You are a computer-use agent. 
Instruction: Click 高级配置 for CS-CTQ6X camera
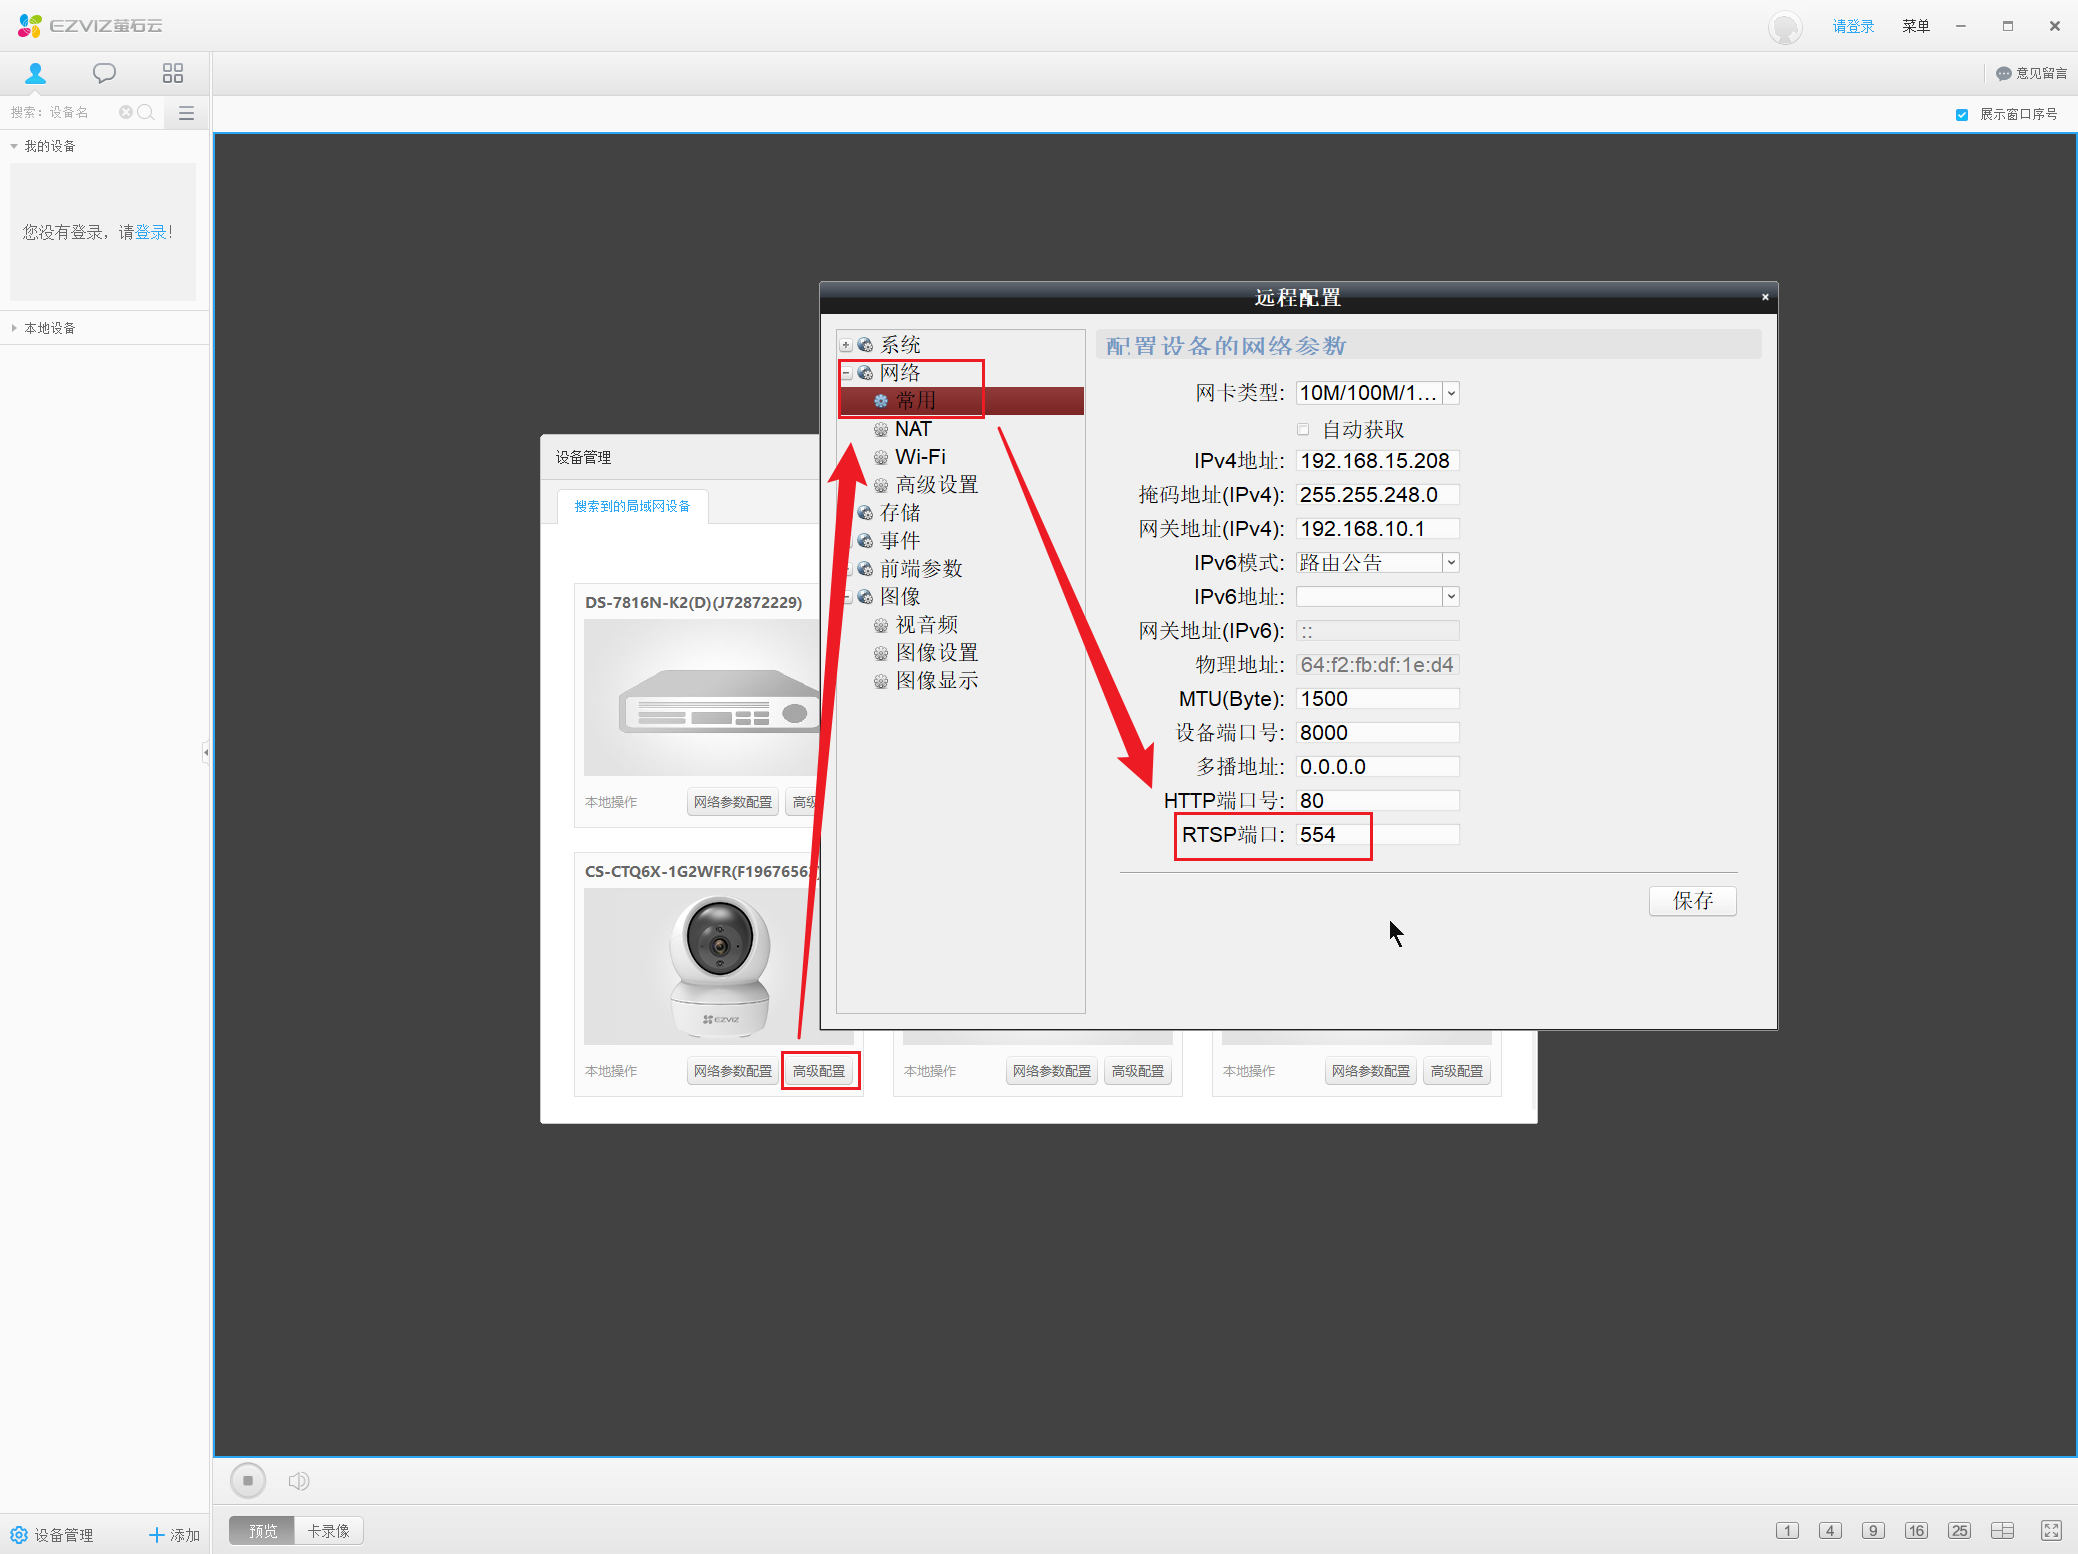point(819,1071)
